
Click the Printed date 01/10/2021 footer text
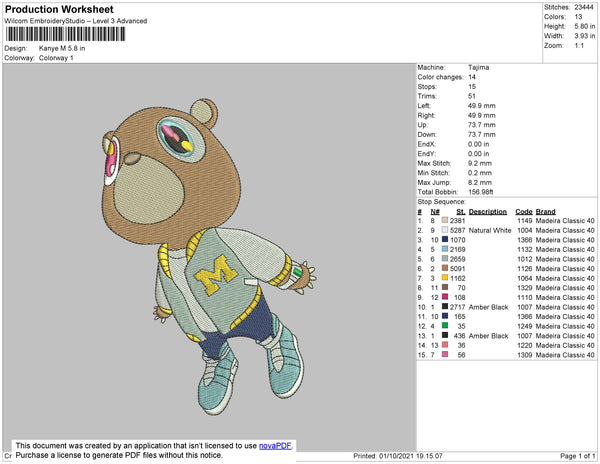(398, 456)
